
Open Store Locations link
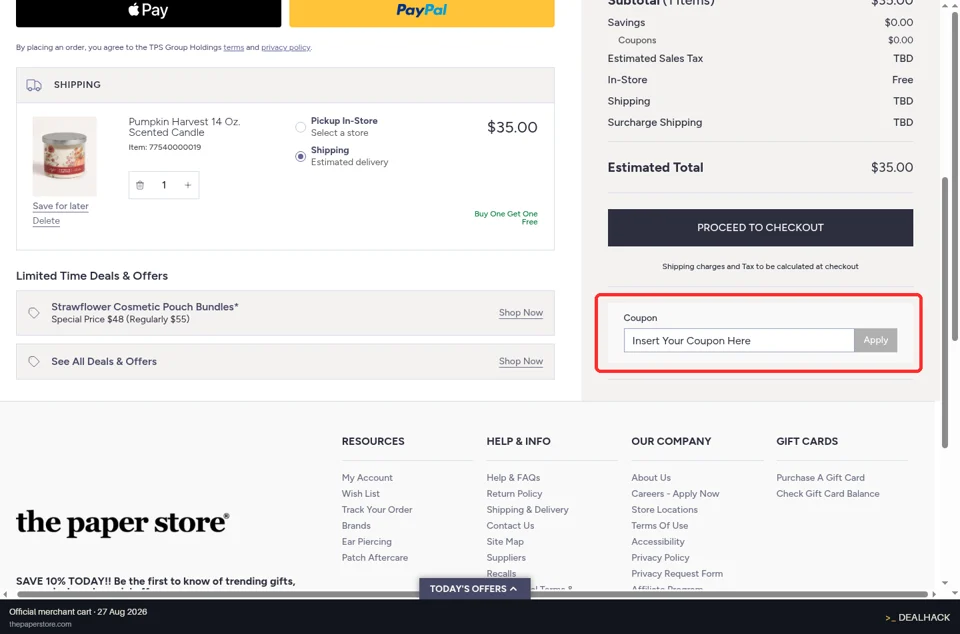[x=664, y=509]
